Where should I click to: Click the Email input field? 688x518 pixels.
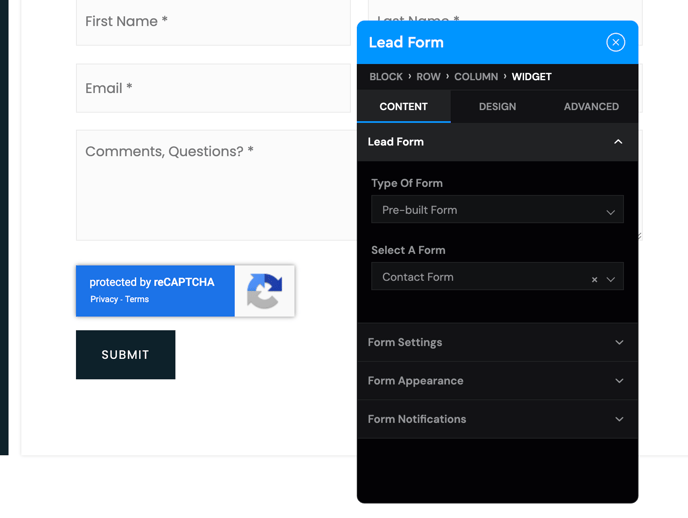[213, 88]
